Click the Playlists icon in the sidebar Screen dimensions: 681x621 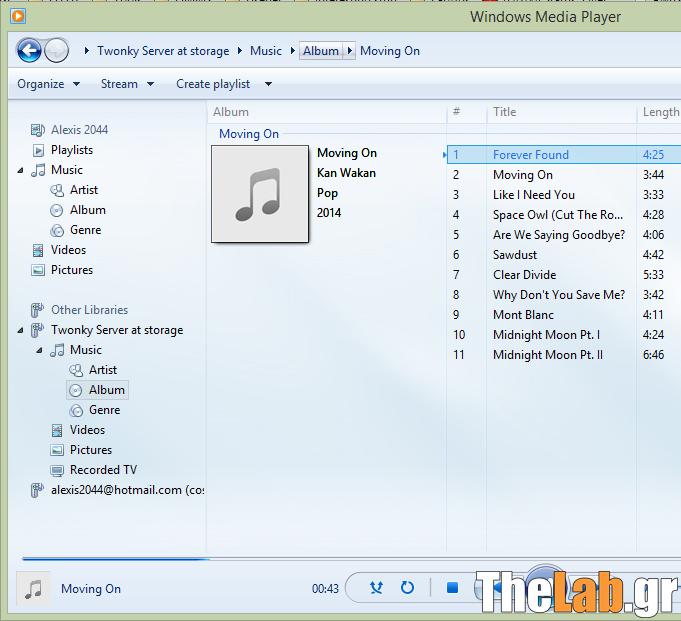click(x=38, y=150)
